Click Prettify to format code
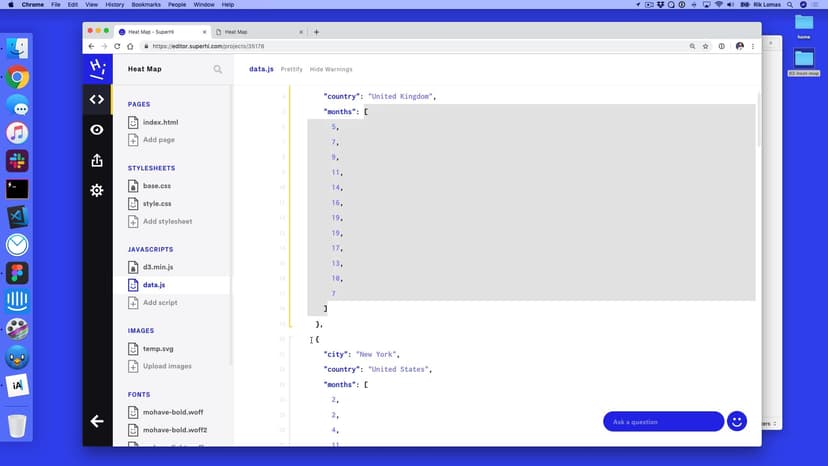 click(291, 69)
